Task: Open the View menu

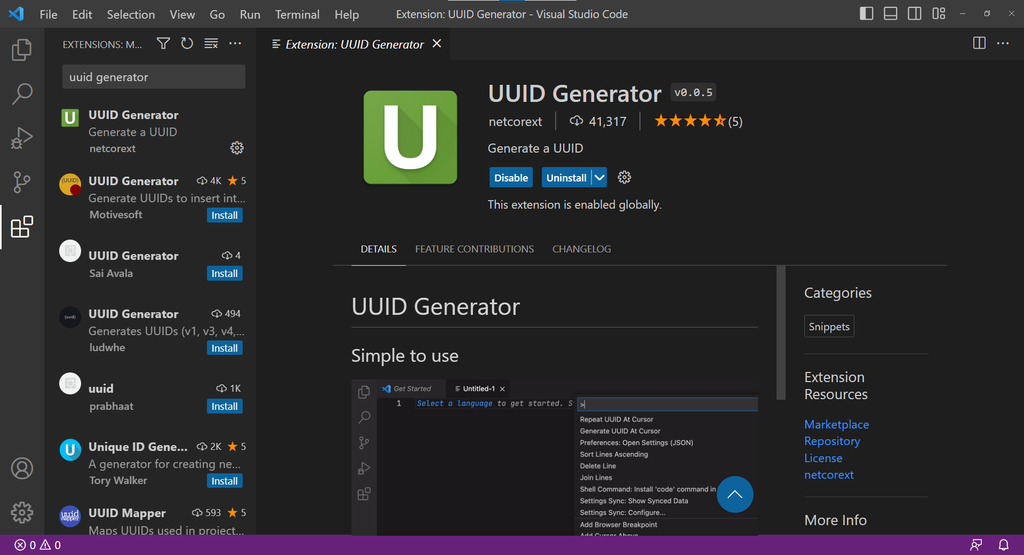Action: [182, 14]
